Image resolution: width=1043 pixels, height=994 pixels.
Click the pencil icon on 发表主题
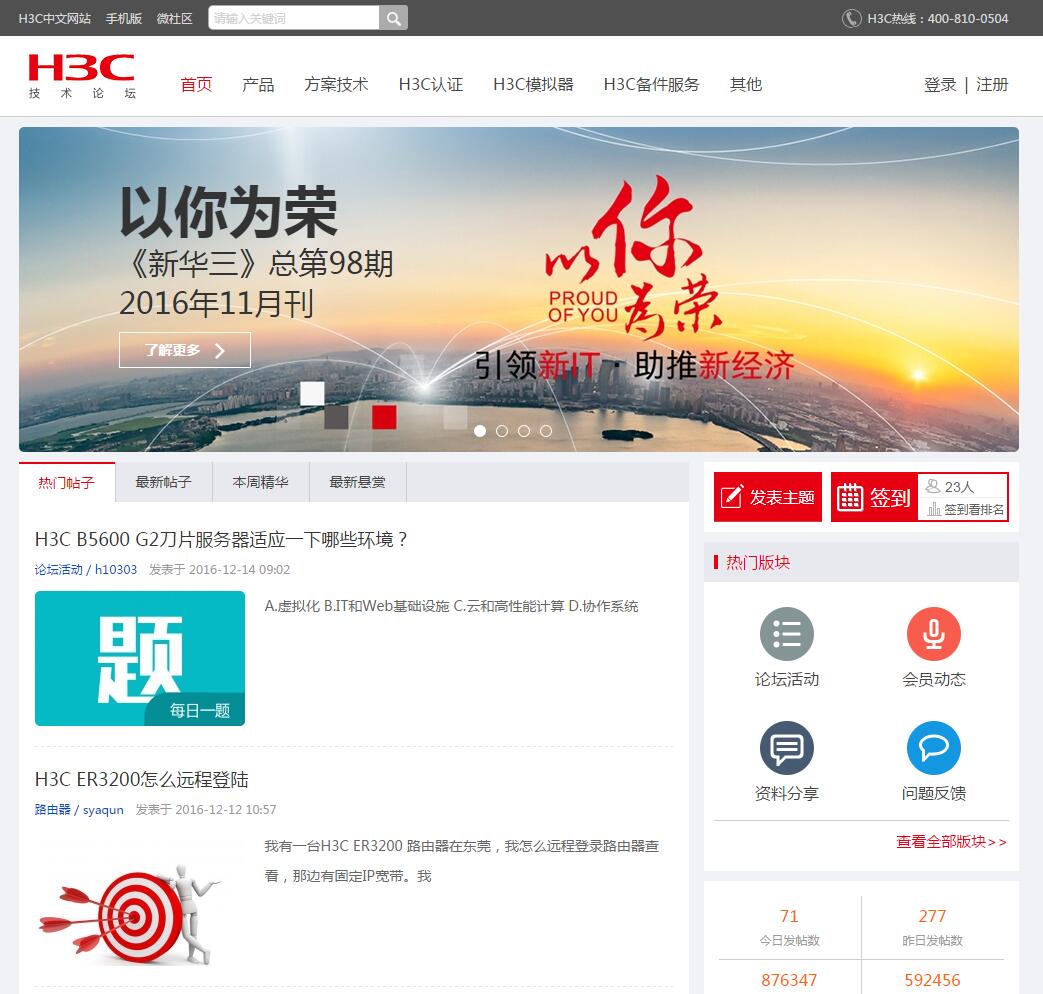(732, 496)
